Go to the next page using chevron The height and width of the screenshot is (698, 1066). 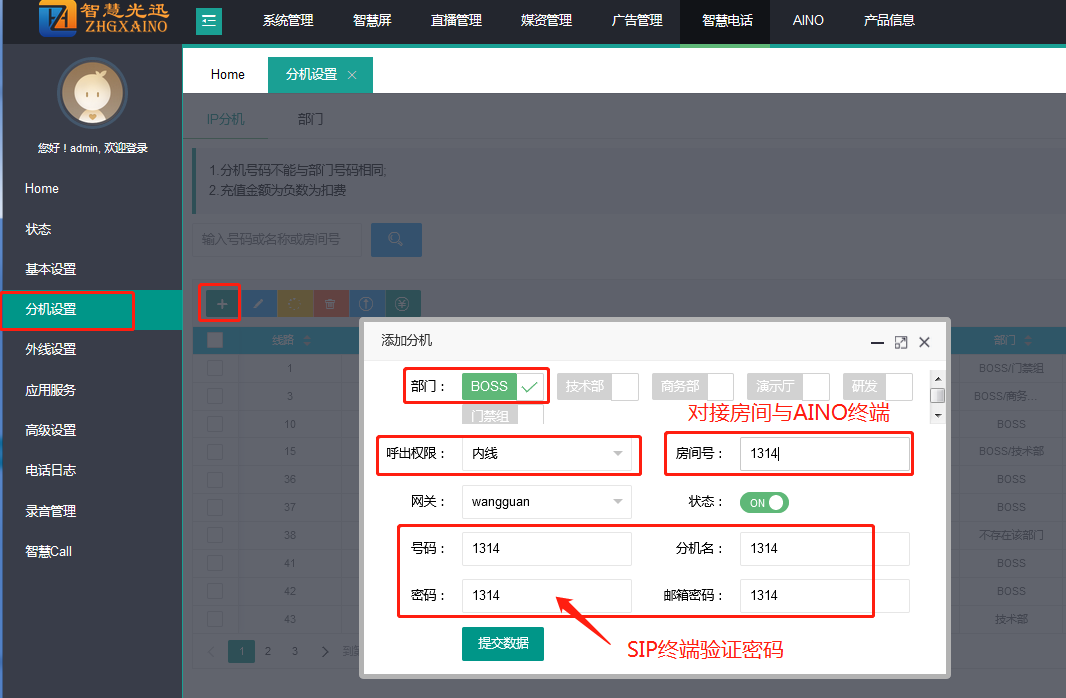(x=325, y=651)
